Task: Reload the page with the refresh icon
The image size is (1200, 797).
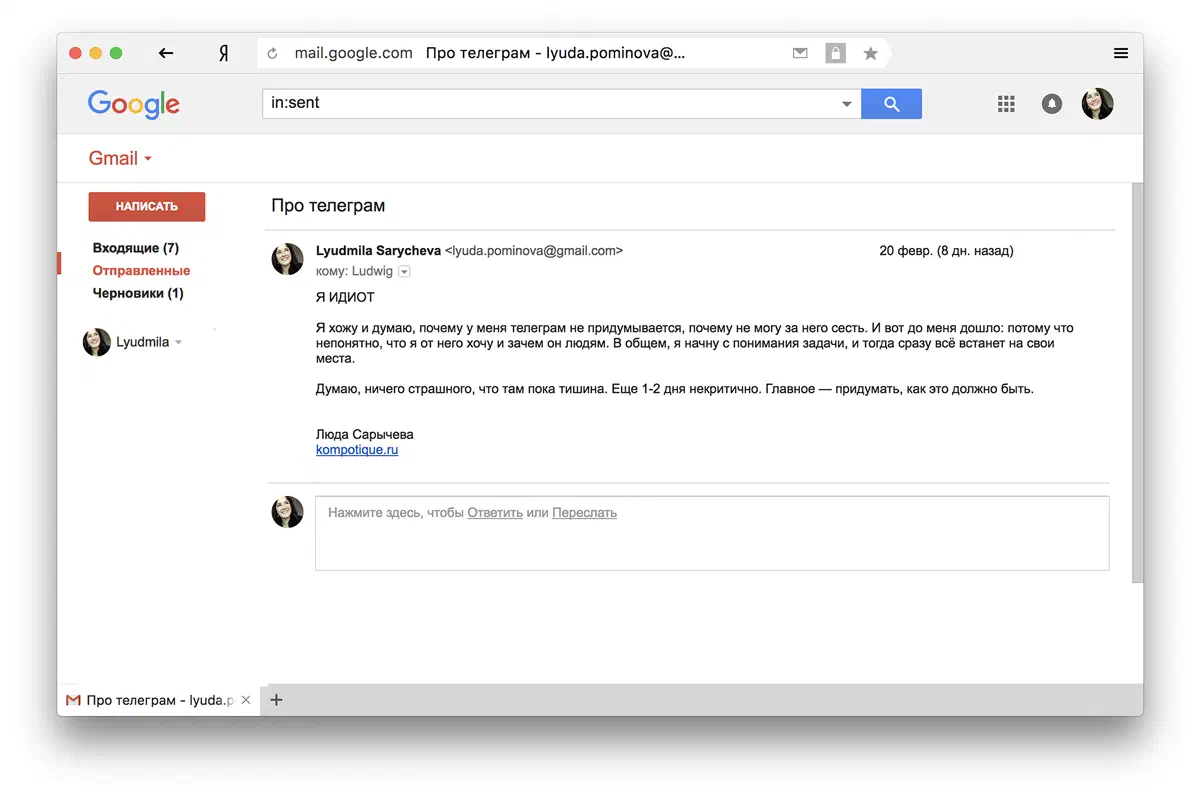Action: click(x=272, y=54)
